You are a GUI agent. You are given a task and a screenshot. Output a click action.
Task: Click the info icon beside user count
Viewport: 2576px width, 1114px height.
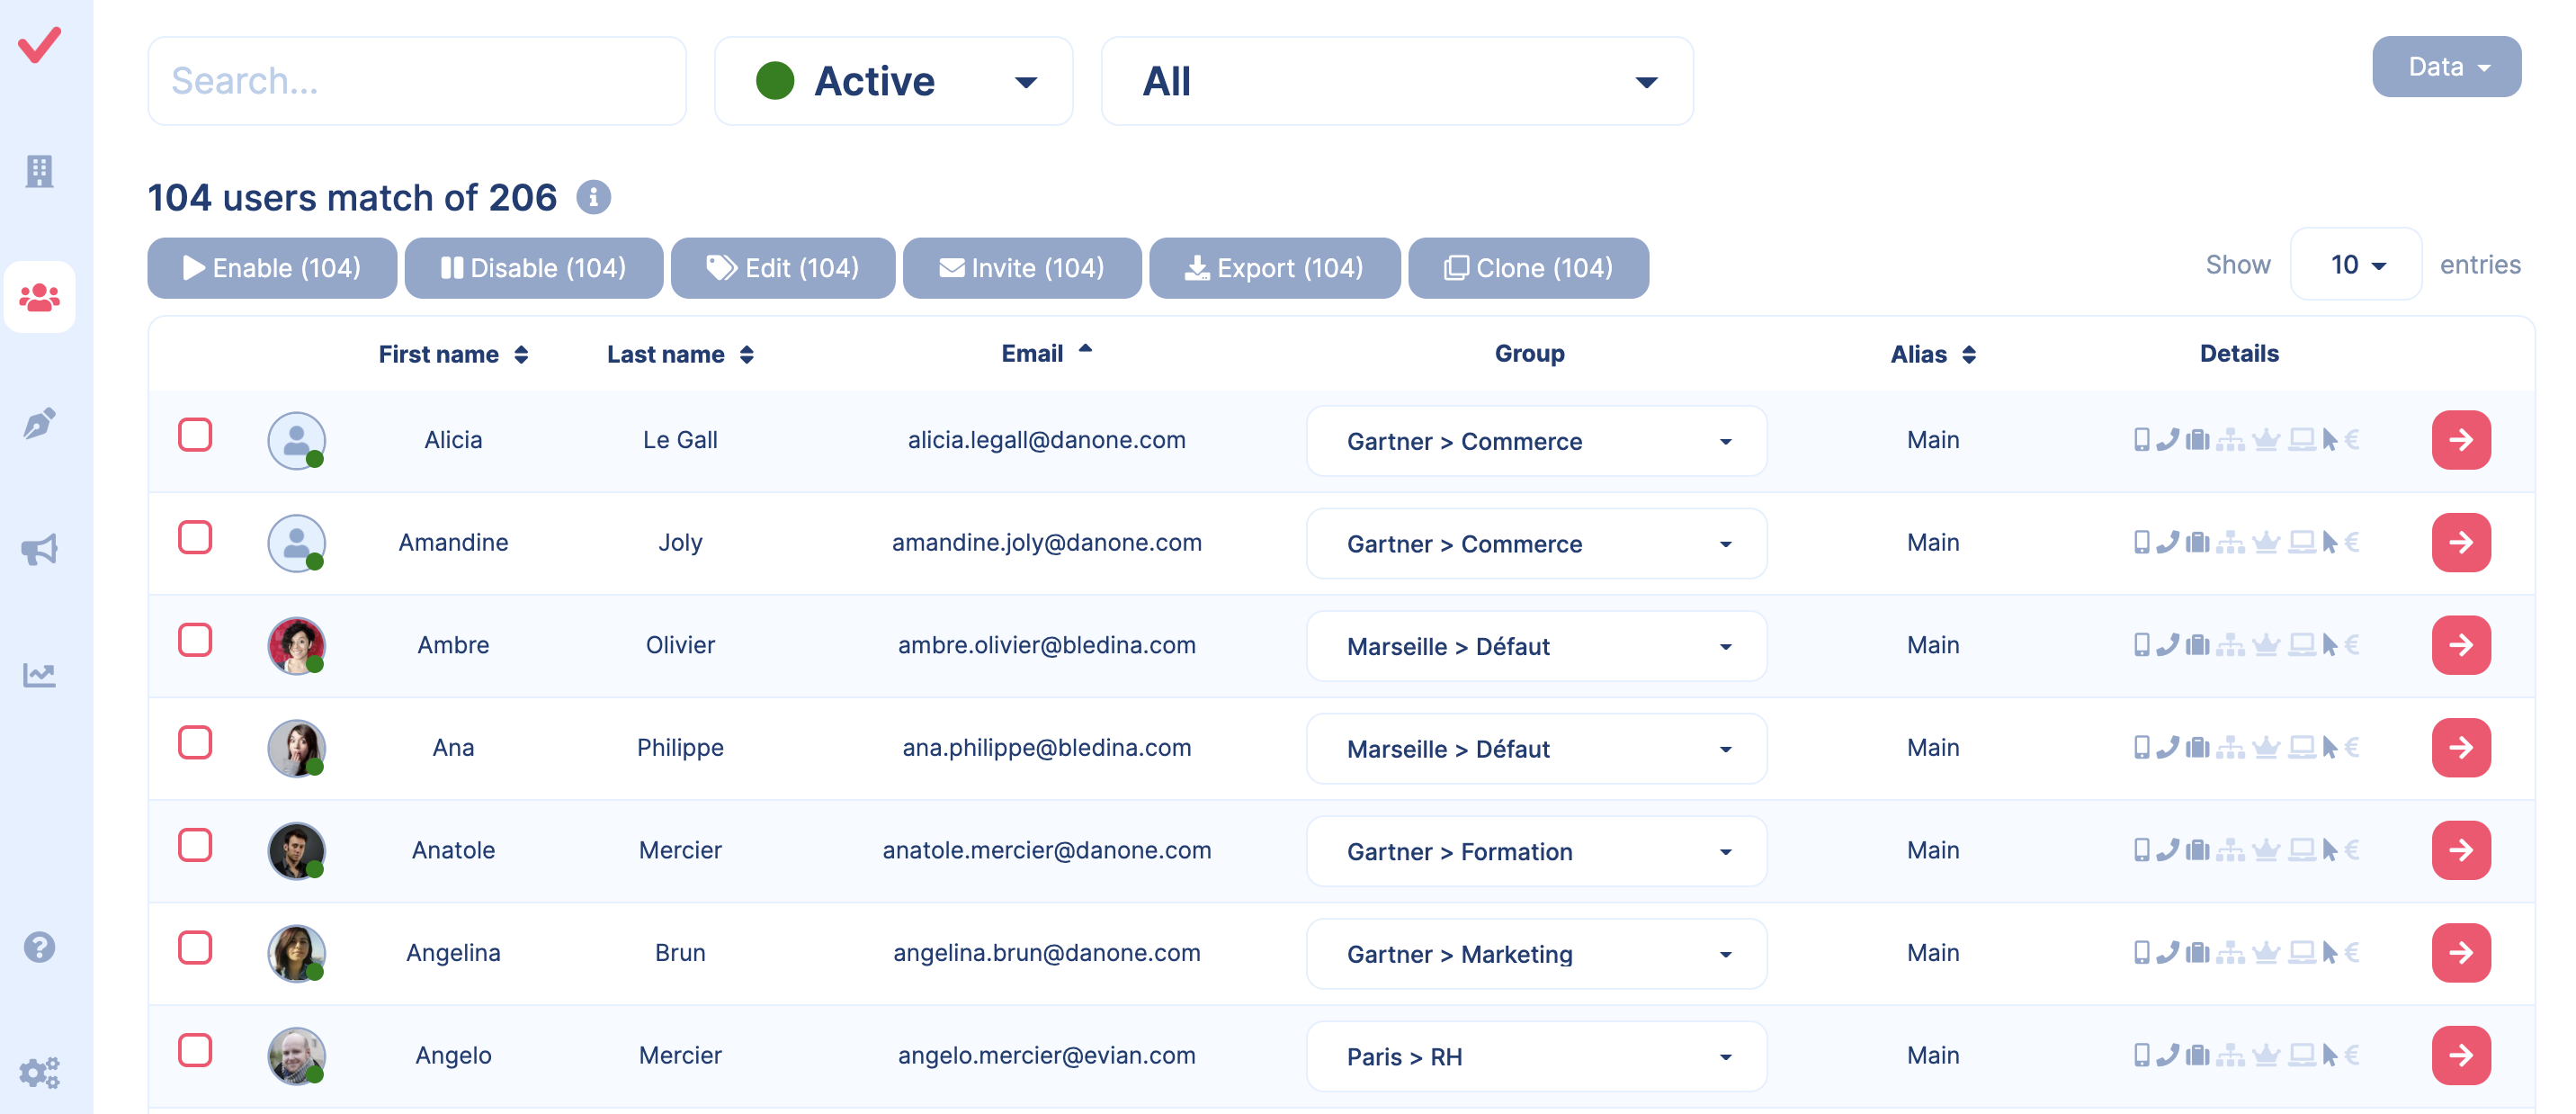593,197
